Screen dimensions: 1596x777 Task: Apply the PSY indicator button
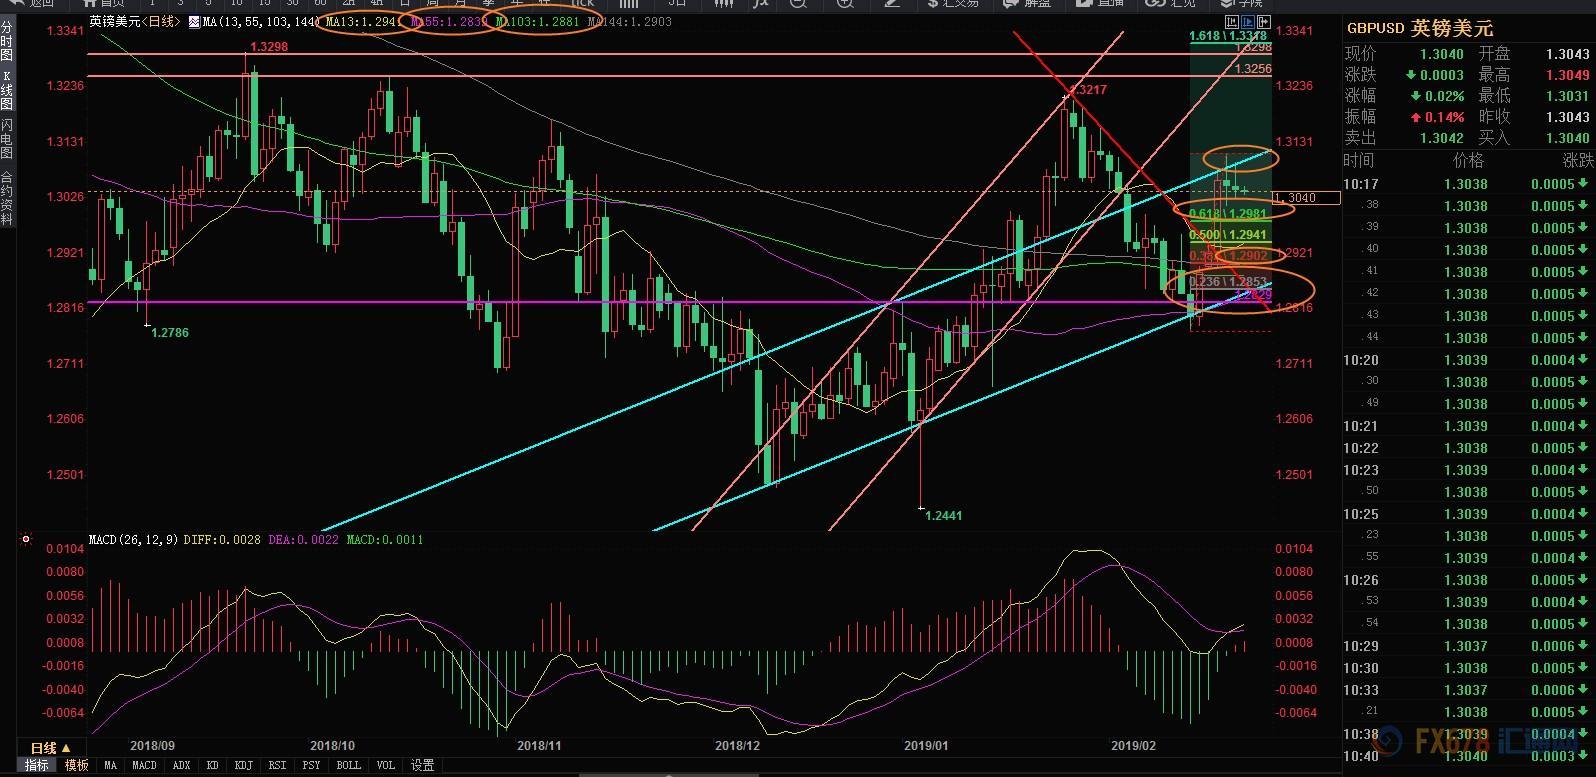pos(312,765)
